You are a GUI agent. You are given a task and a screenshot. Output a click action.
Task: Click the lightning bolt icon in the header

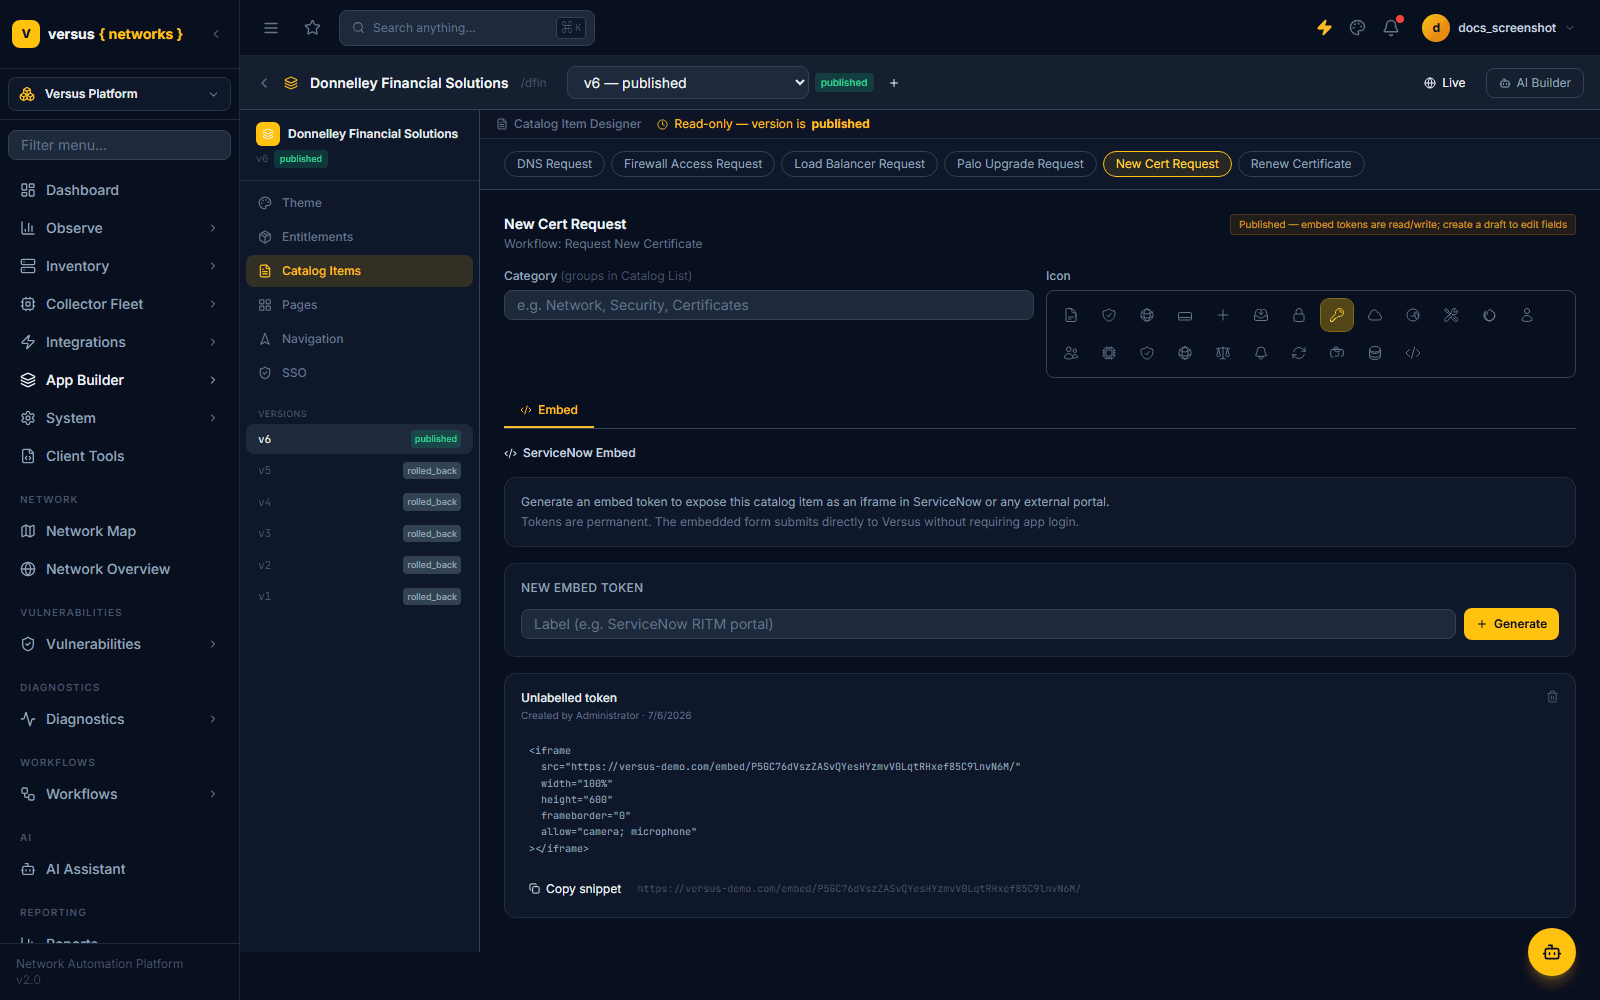[x=1324, y=28]
